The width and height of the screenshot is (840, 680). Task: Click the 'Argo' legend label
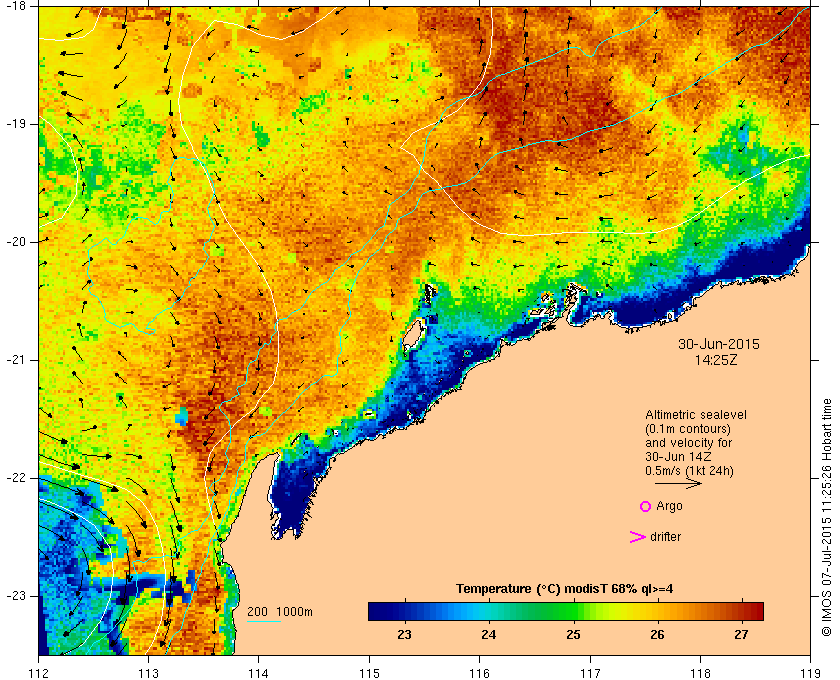(669, 506)
